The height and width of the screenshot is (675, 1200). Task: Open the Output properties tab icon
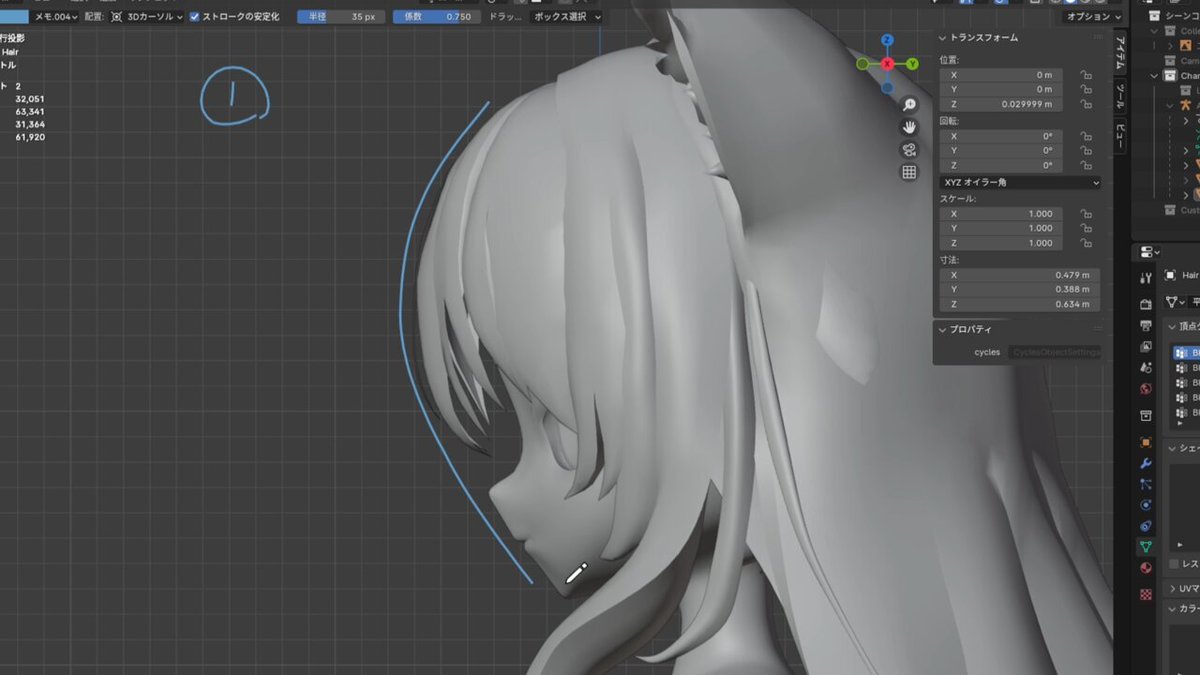click(x=1146, y=325)
